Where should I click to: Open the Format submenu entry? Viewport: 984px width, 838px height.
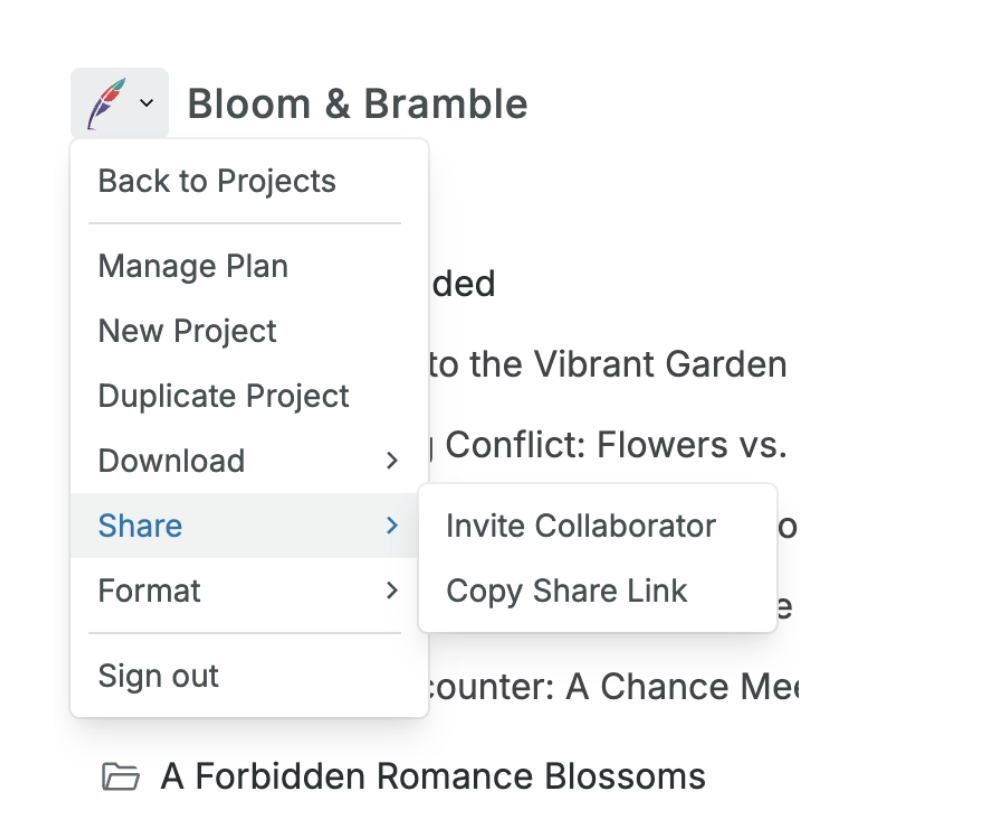[149, 591]
